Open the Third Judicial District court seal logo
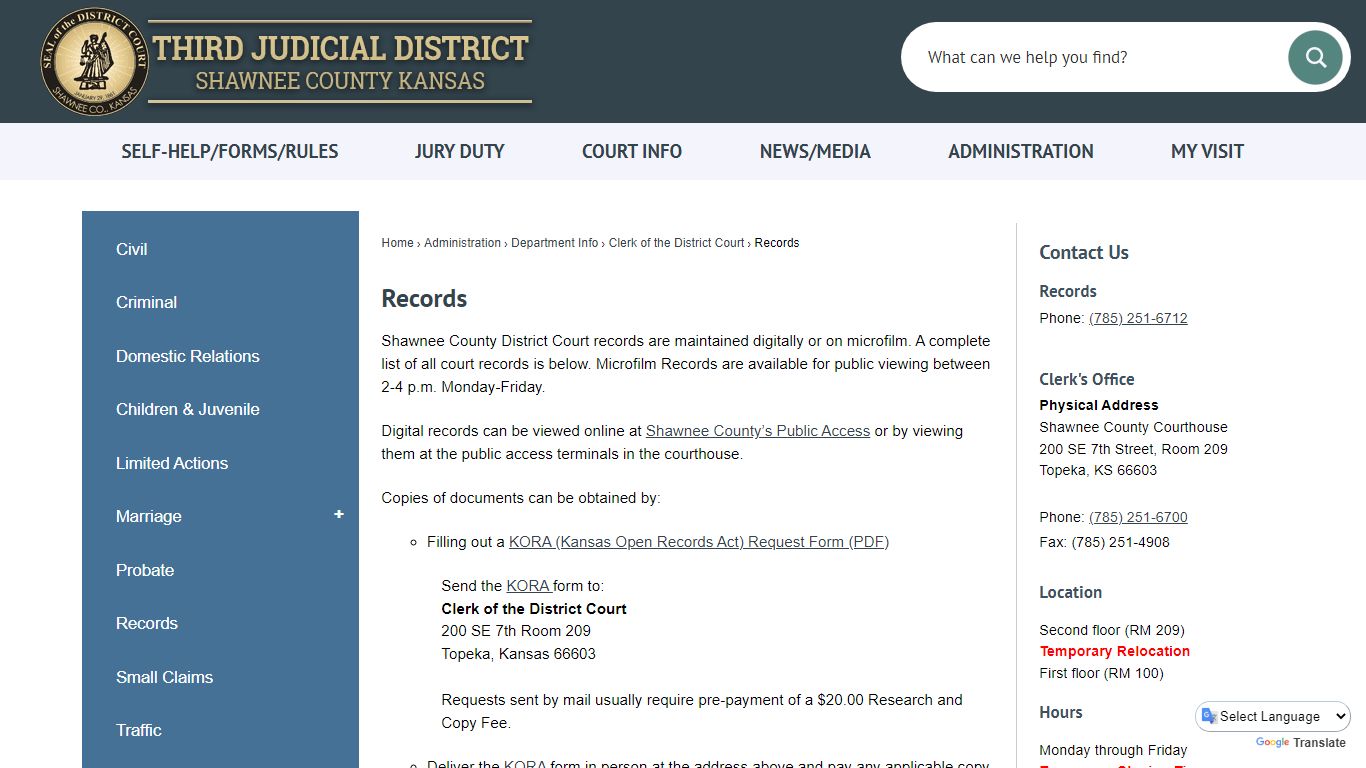Viewport: 1366px width, 768px height. tap(95, 62)
